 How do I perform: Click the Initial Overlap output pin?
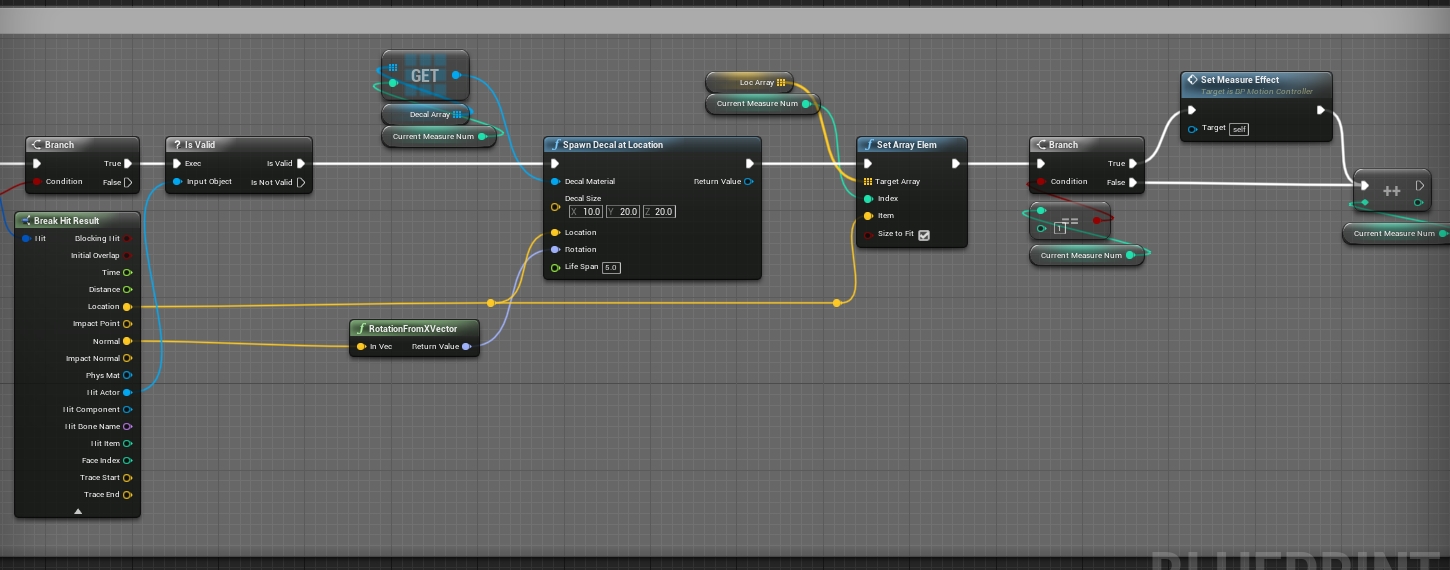[x=127, y=255]
